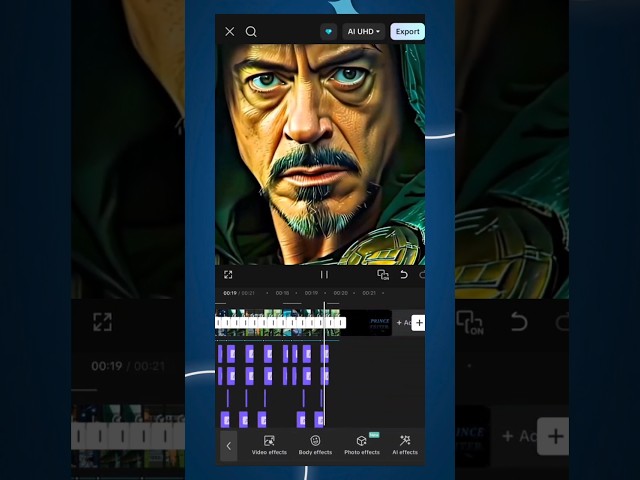The height and width of the screenshot is (480, 640).
Task: Select the main video track strip
Action: [278, 323]
